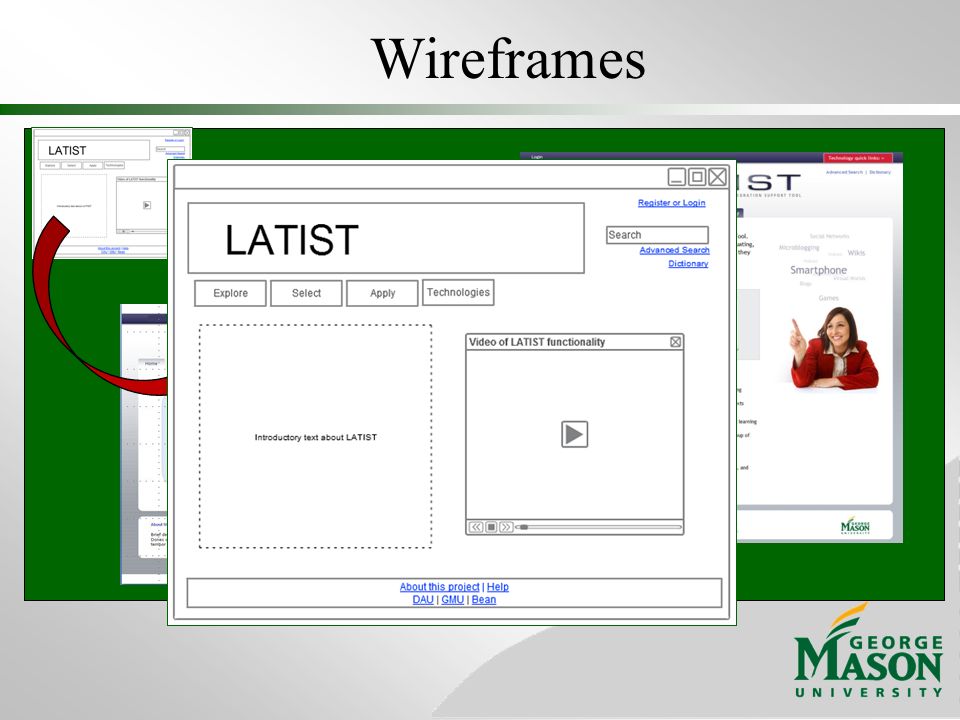Click the play icon in small thumbnail wireframe

(x=147, y=205)
